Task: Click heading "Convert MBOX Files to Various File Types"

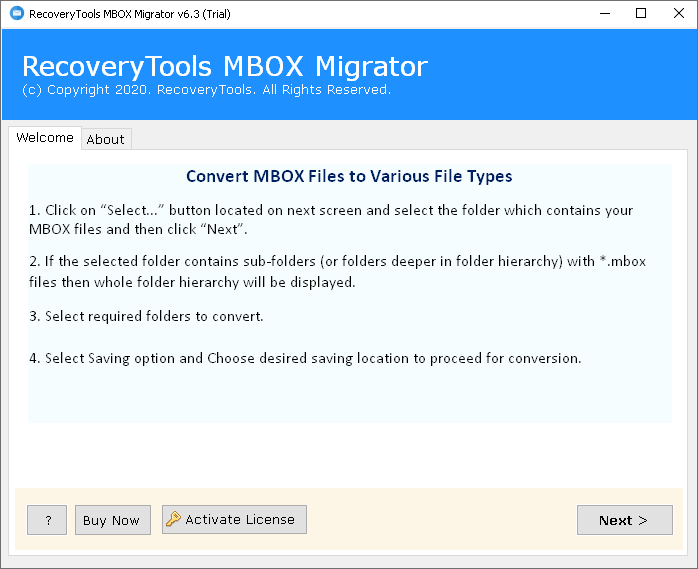Action: click(349, 176)
